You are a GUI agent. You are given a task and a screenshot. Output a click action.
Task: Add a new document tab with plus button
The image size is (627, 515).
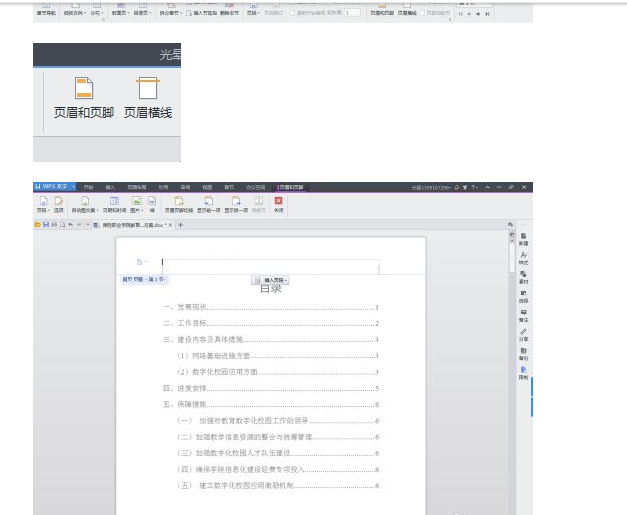[x=181, y=225]
